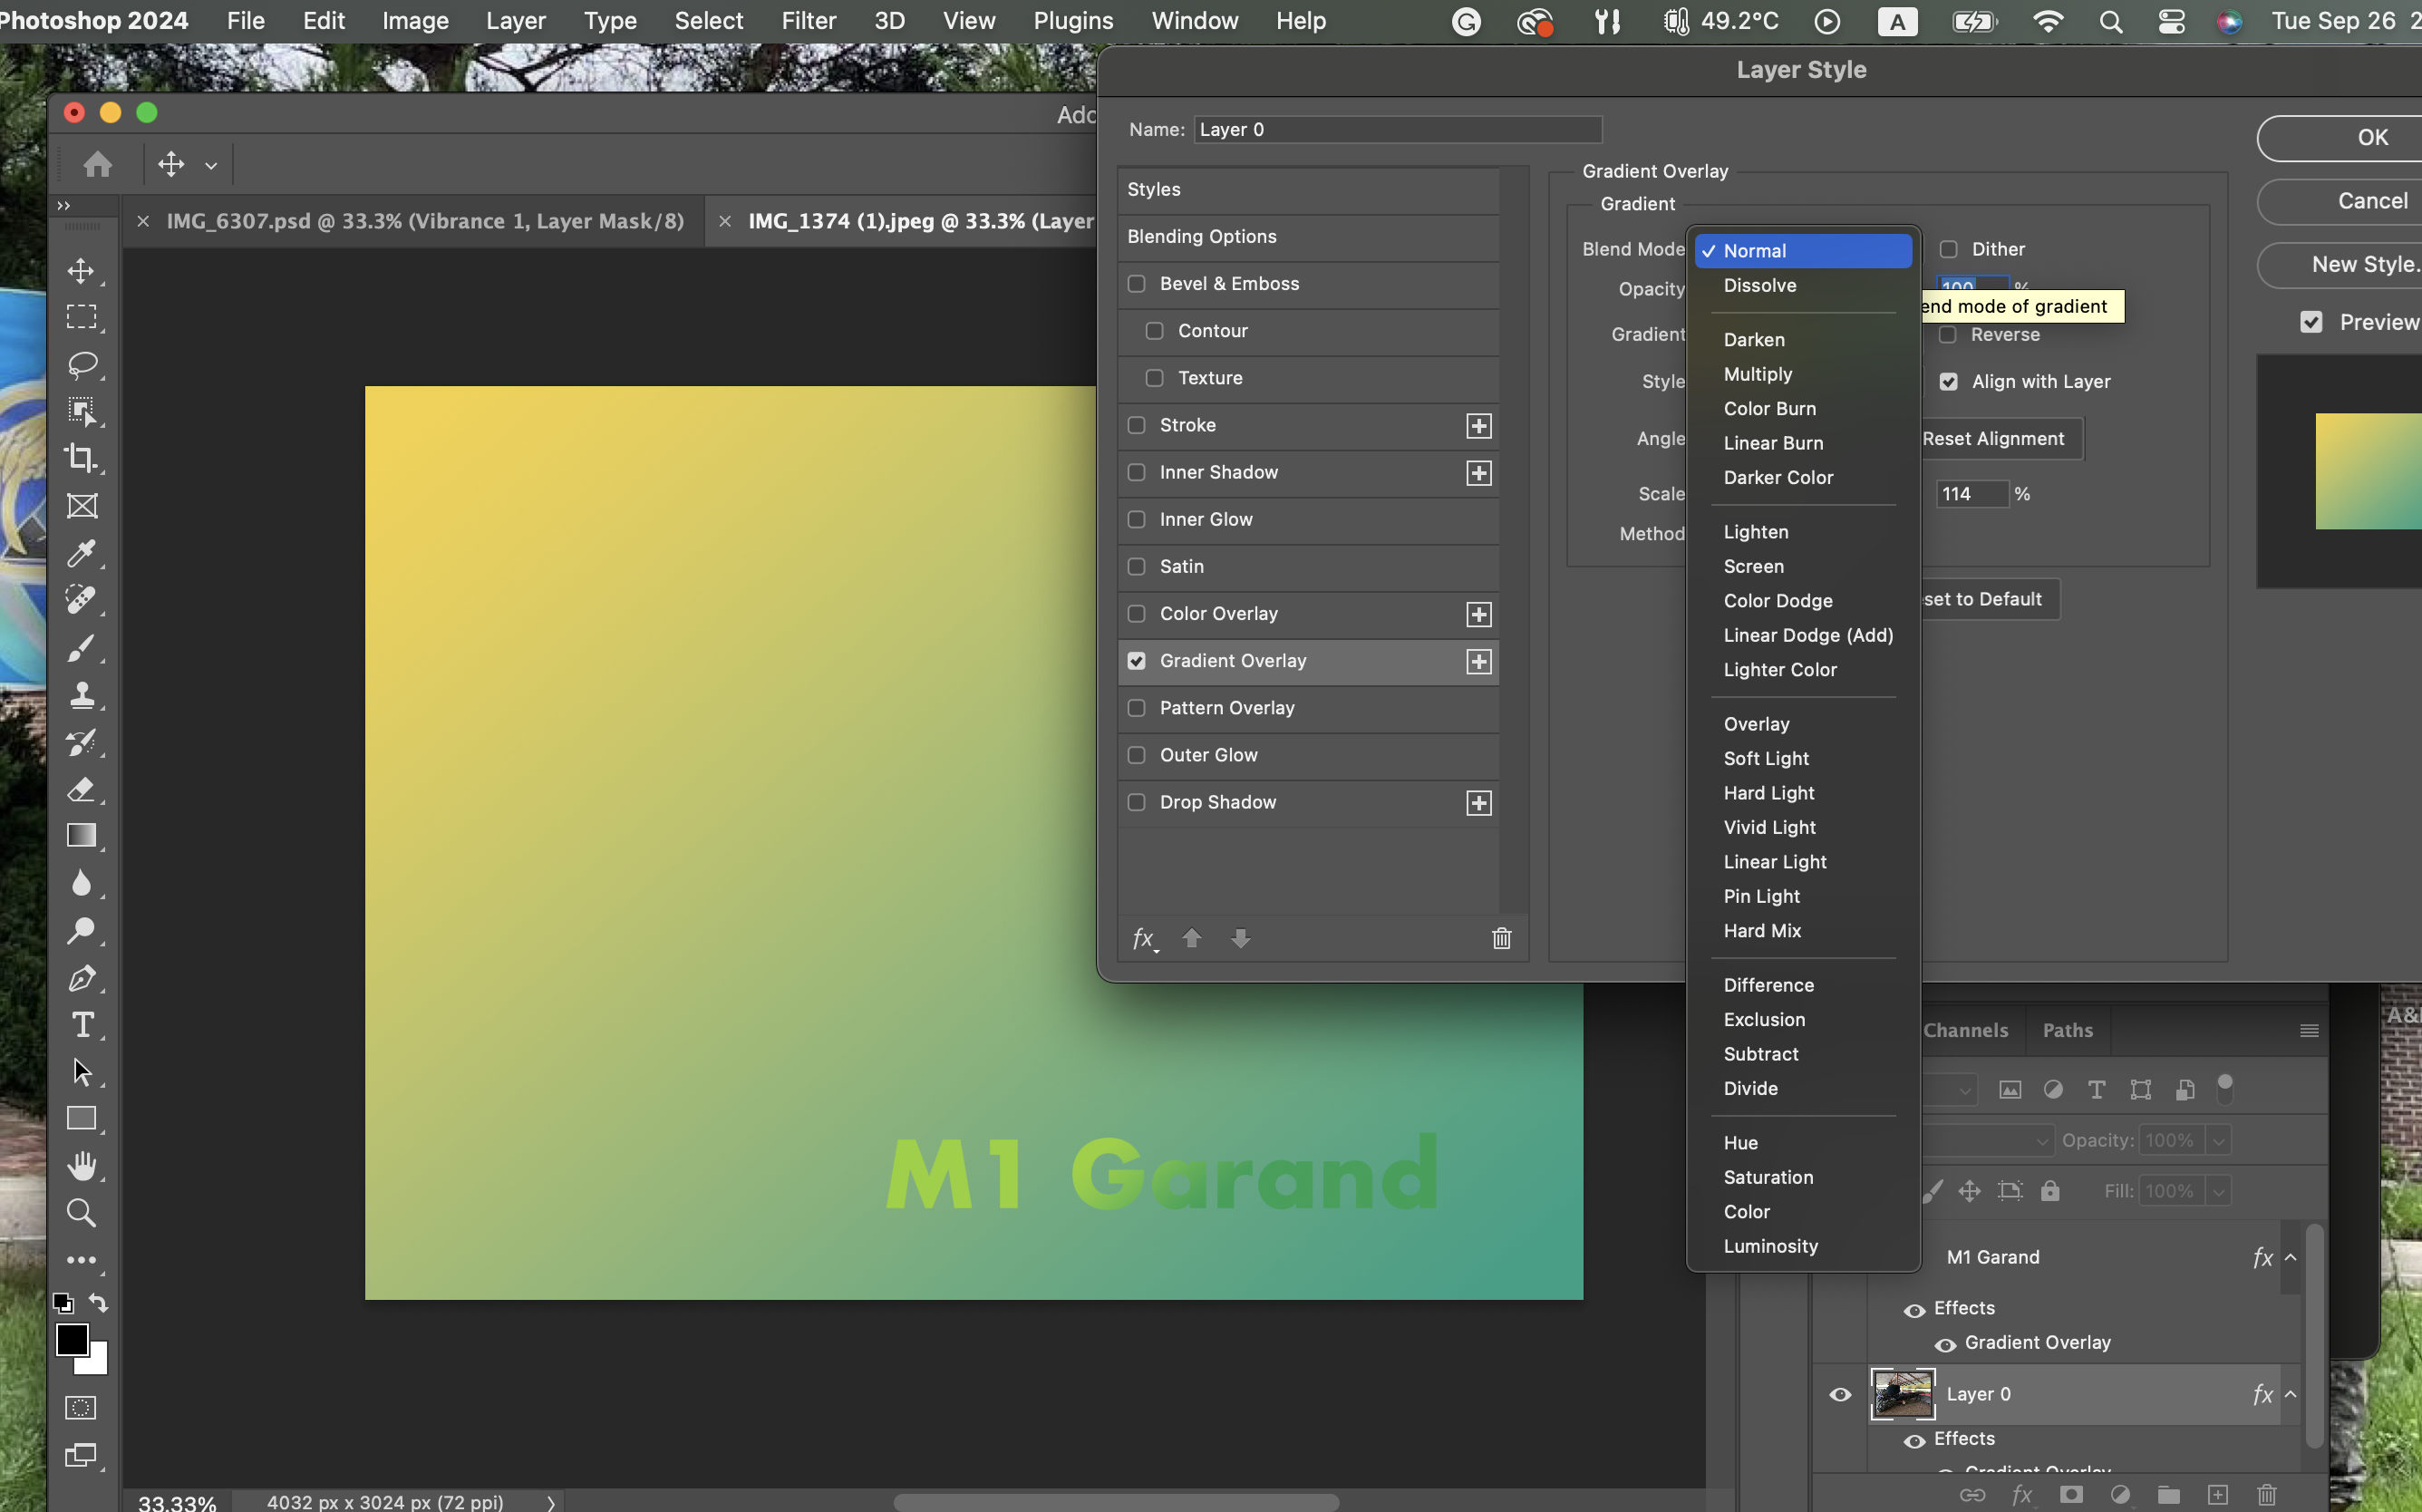Open the Filter menu
2422x1512 pixels.
click(808, 21)
